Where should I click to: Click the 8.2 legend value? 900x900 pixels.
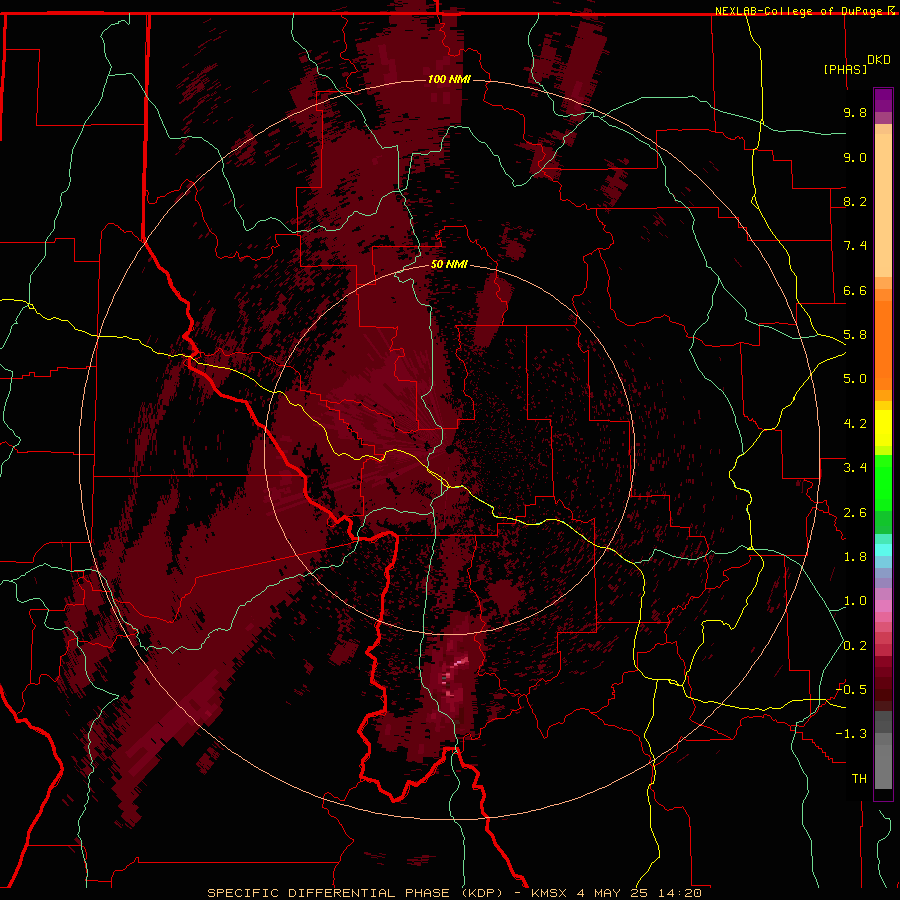click(855, 201)
